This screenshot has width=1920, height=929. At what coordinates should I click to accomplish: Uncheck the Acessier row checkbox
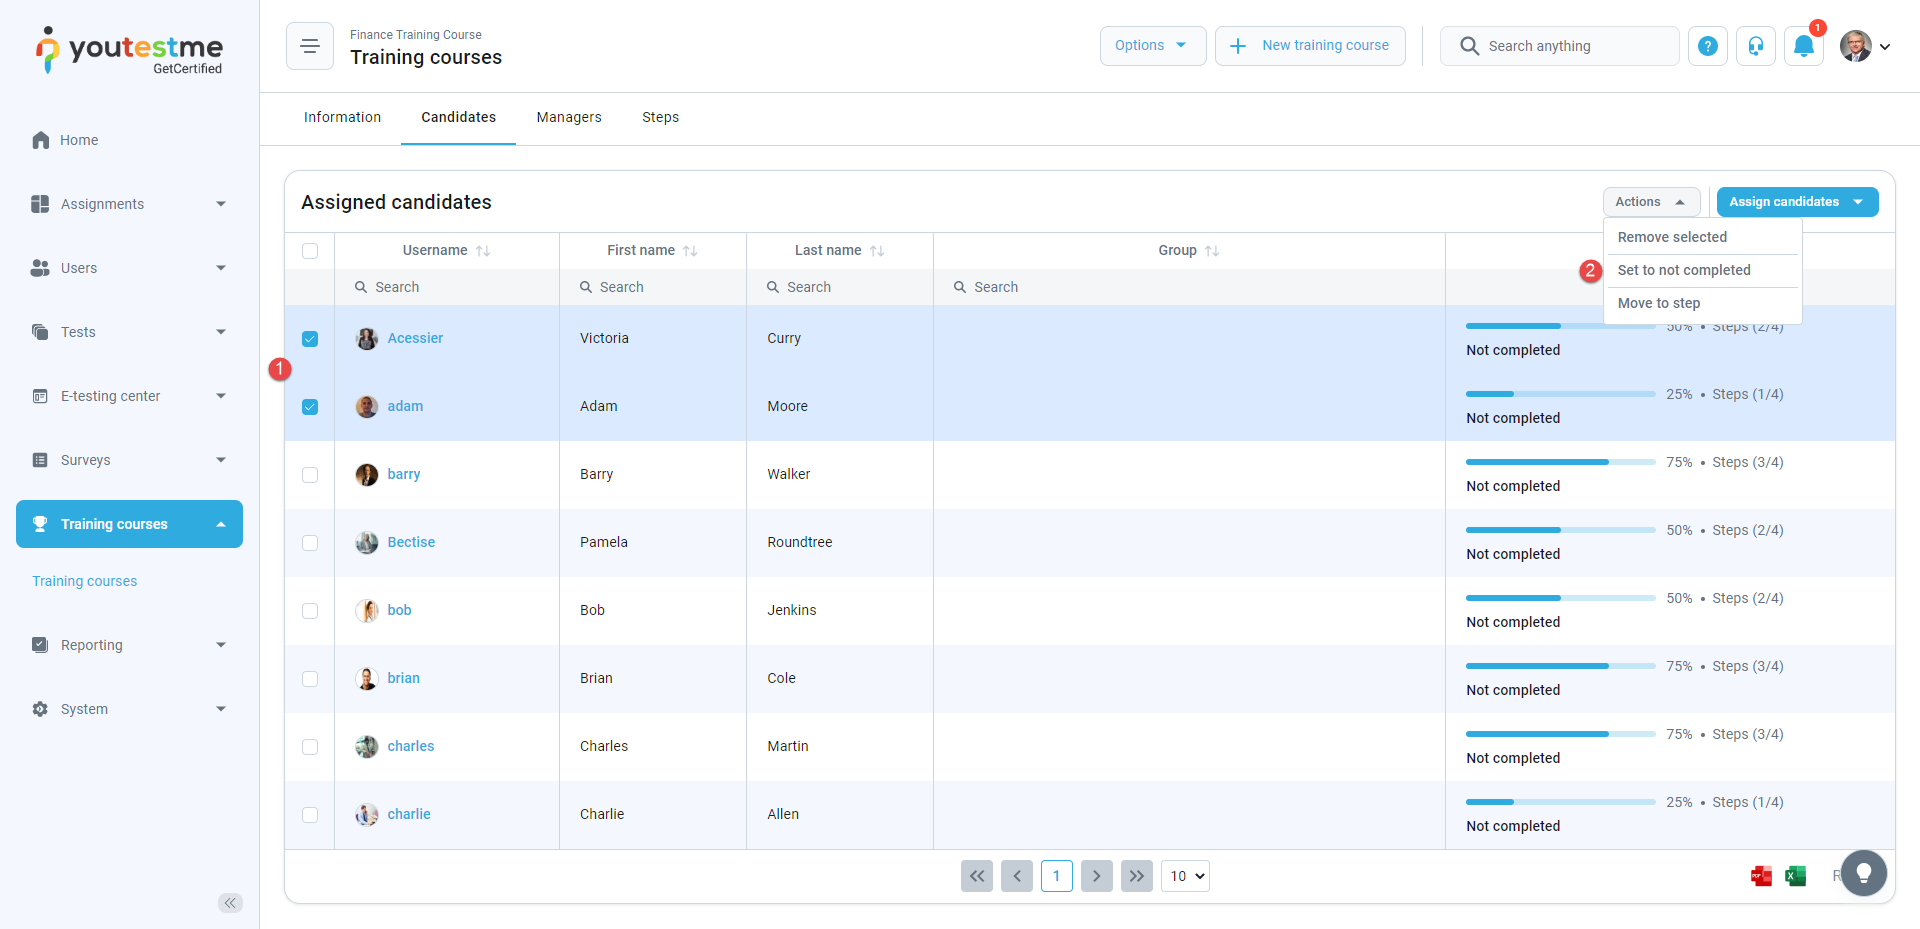[x=310, y=339]
